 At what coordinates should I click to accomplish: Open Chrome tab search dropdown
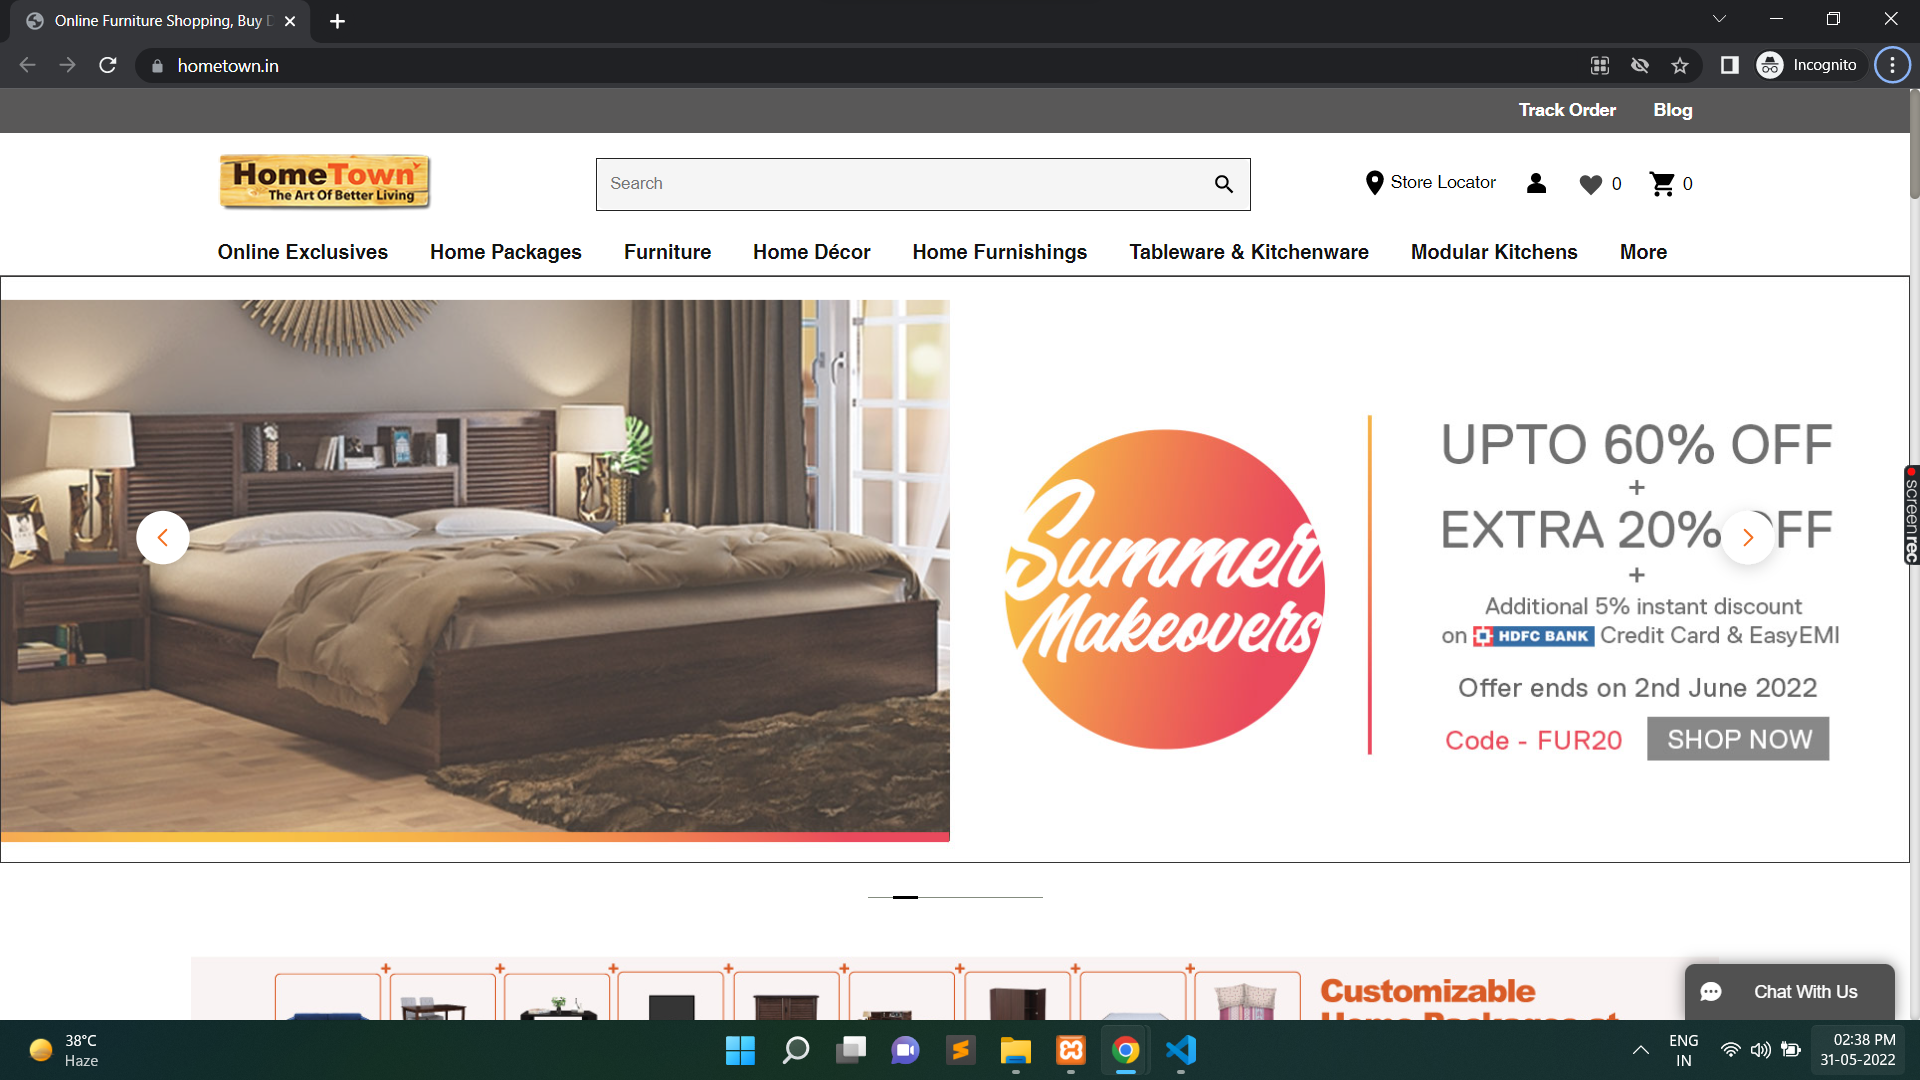pyautogui.click(x=1719, y=19)
